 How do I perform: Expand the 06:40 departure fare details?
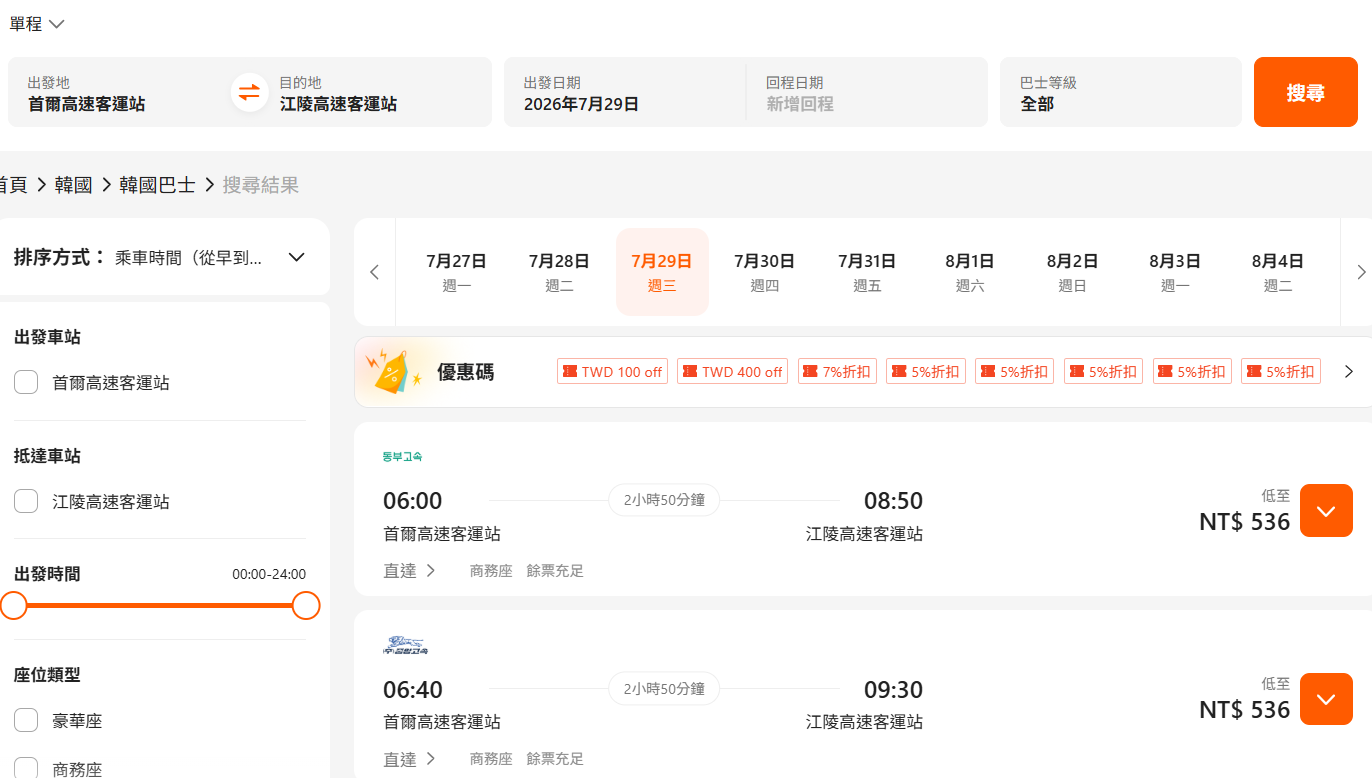1326,699
